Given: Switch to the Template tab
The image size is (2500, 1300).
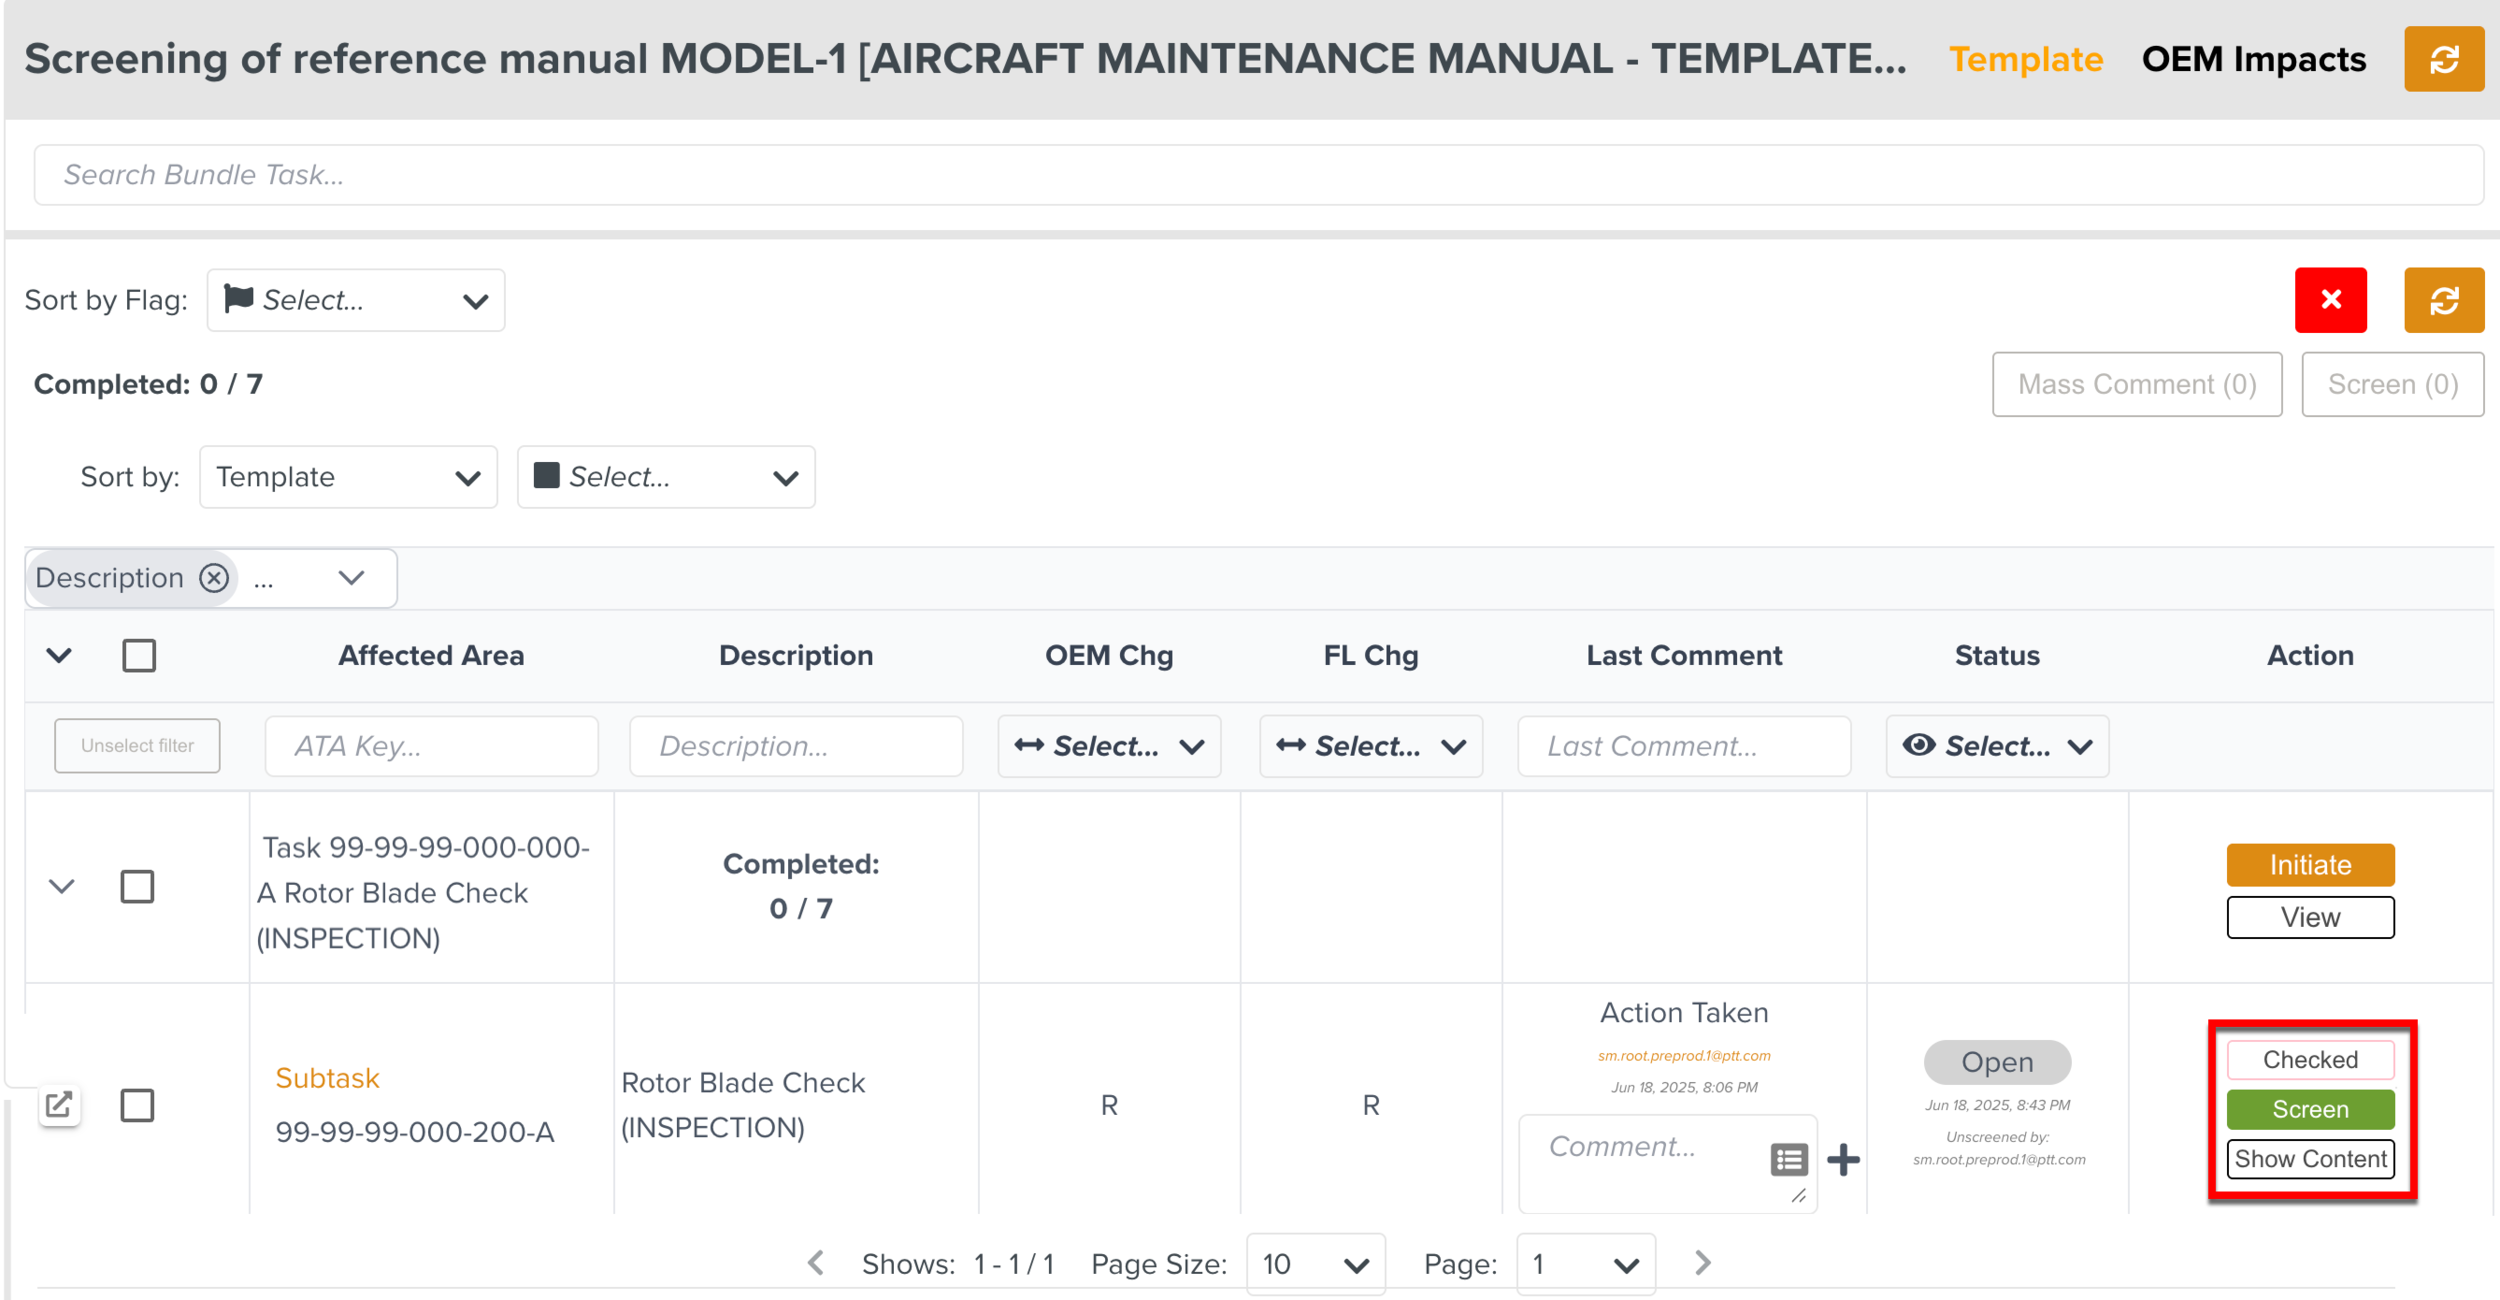Looking at the screenshot, I should [x=2025, y=59].
